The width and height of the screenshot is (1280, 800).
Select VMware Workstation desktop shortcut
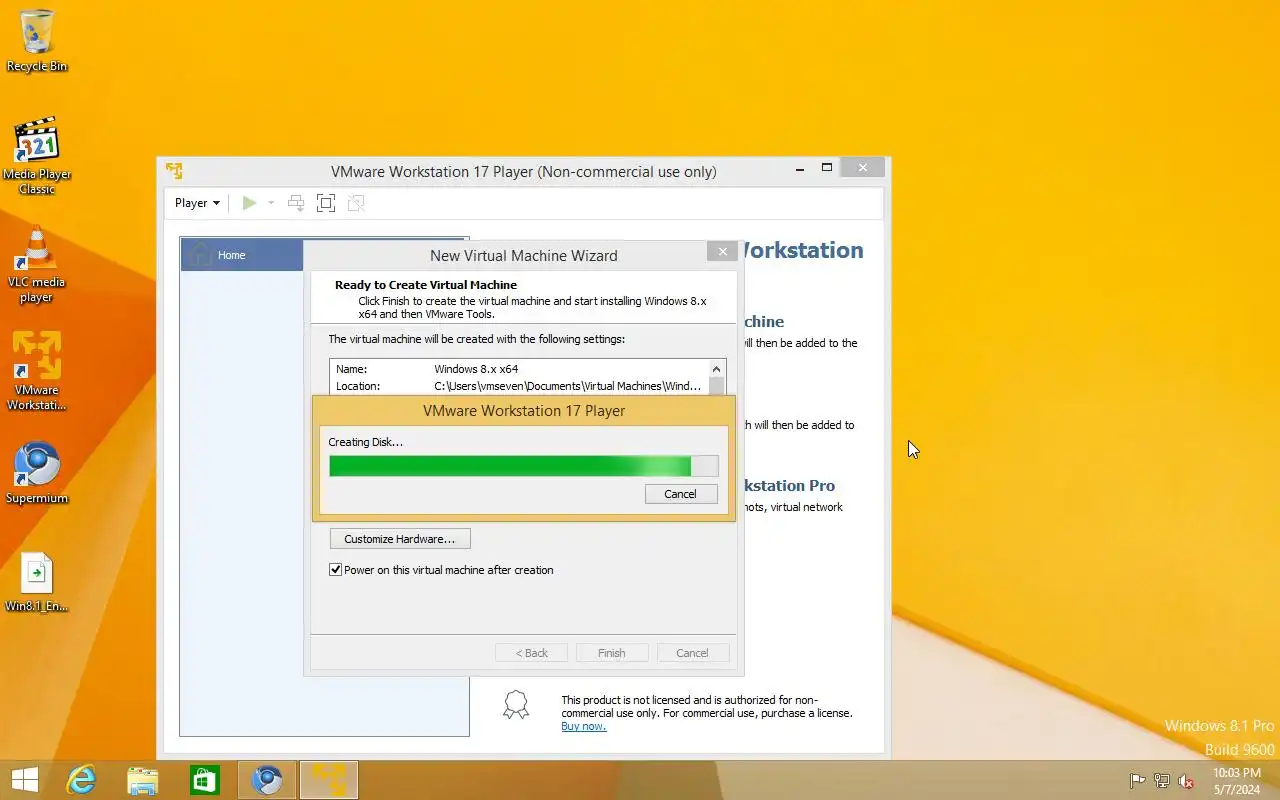[x=37, y=371]
